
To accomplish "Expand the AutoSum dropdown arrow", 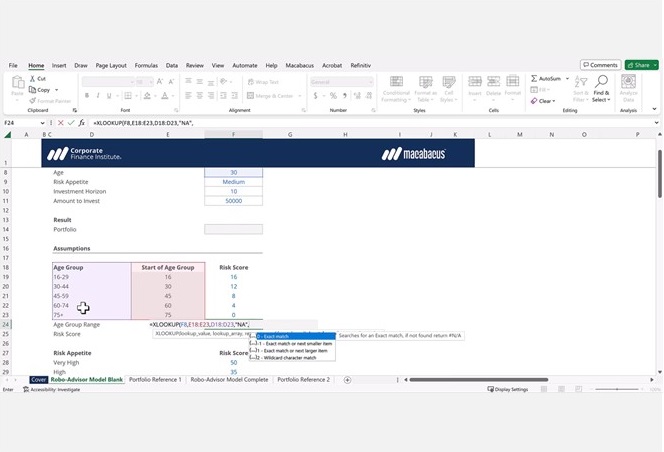I will [567, 78].
